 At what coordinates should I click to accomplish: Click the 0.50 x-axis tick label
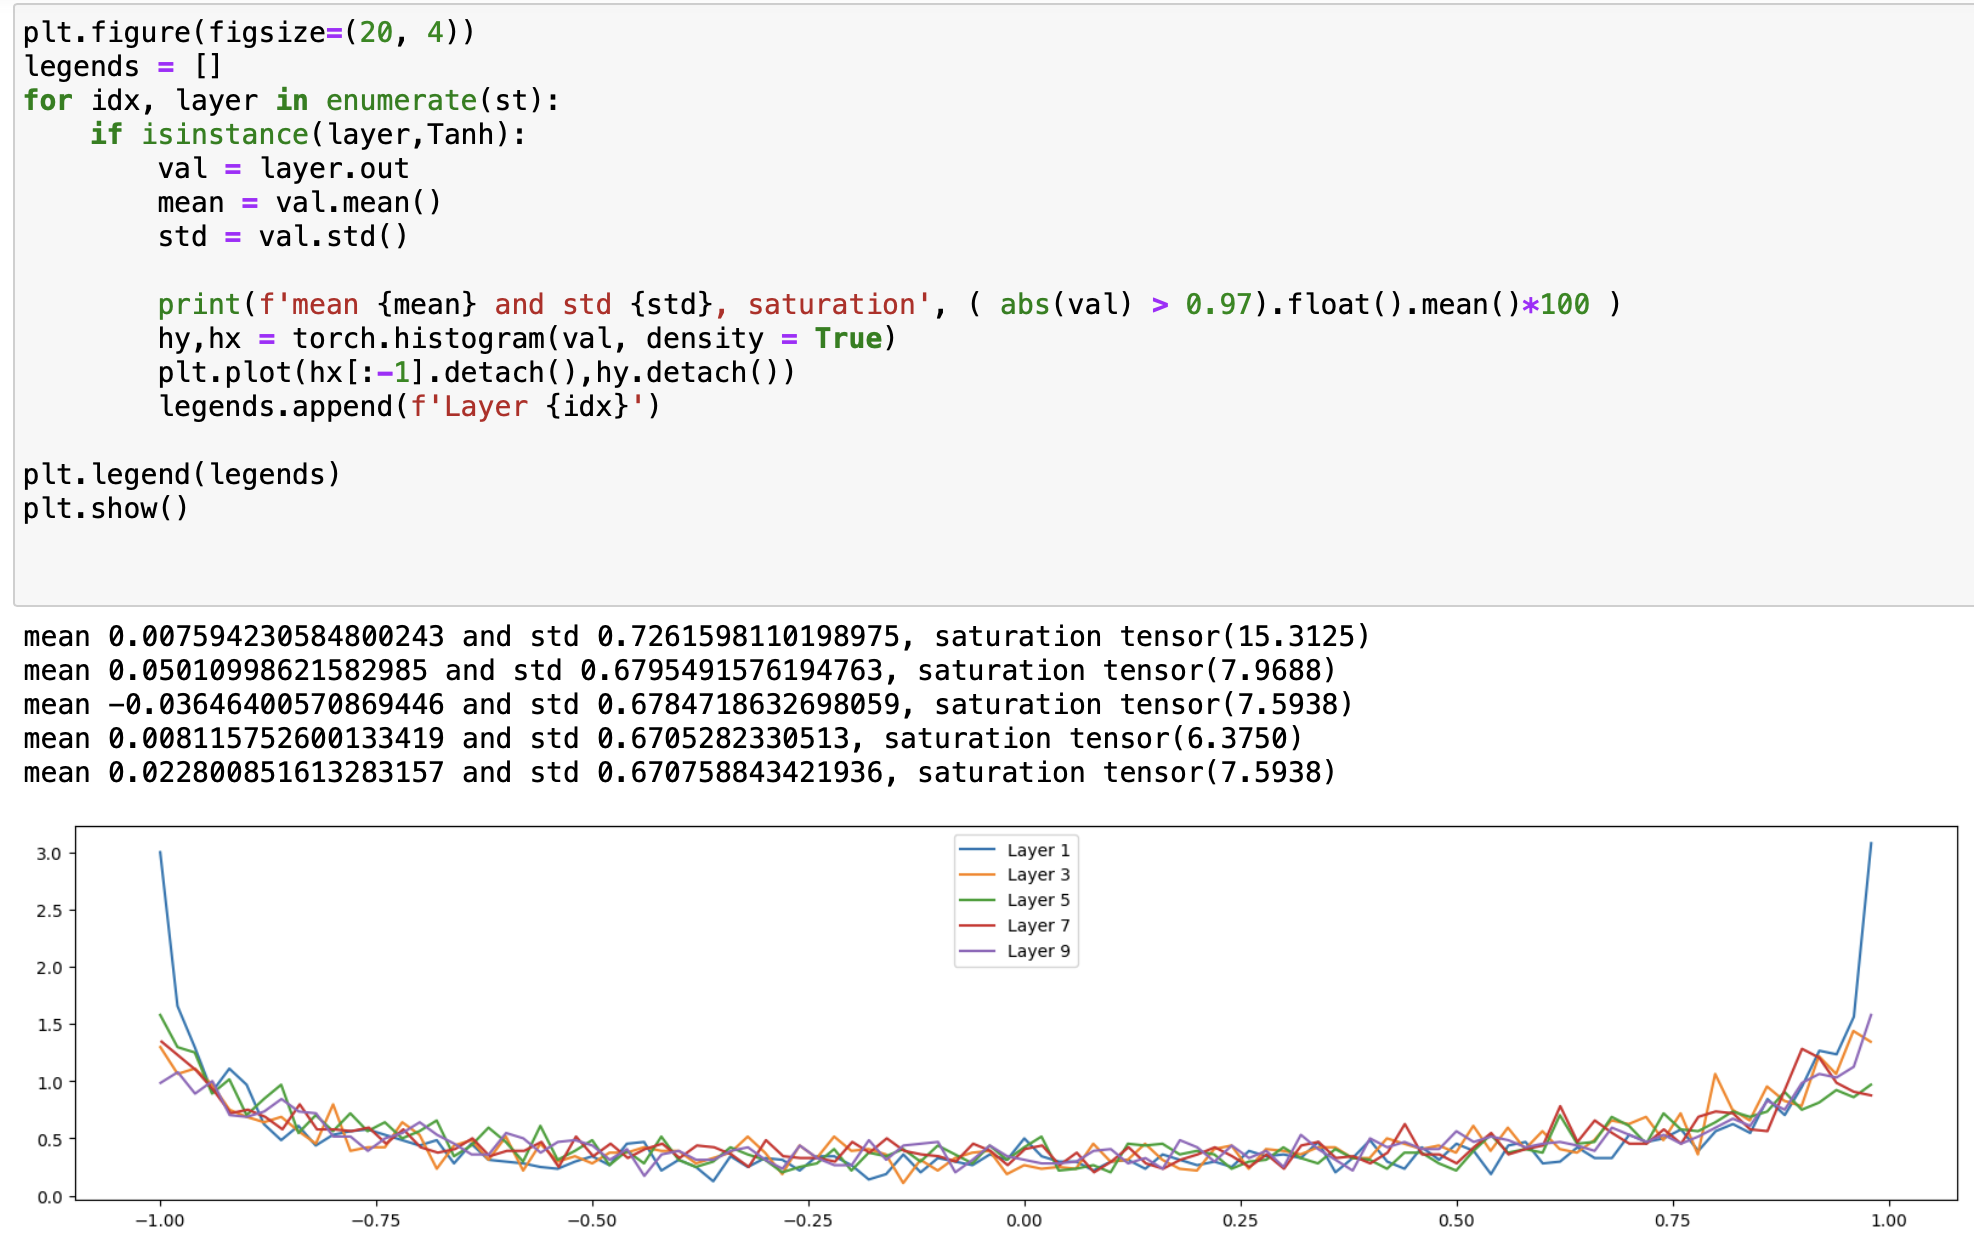[1456, 1220]
